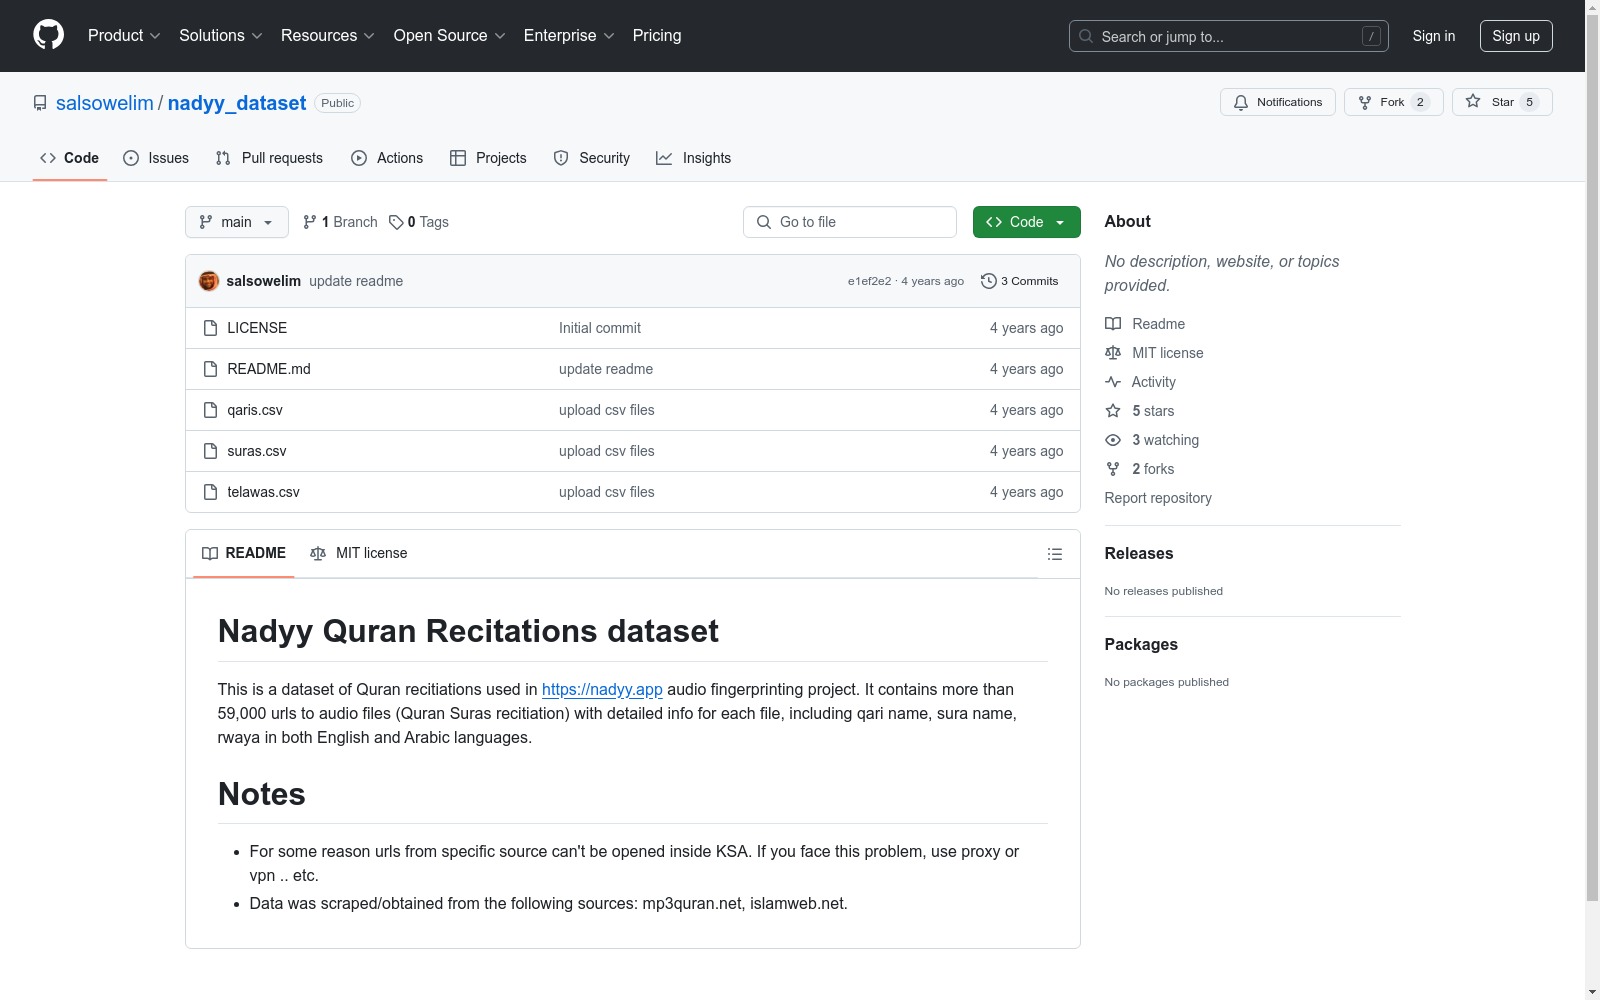This screenshot has height=1000, width=1600.
Task: Click the pulse icon beside Activity
Action: [x=1113, y=382]
